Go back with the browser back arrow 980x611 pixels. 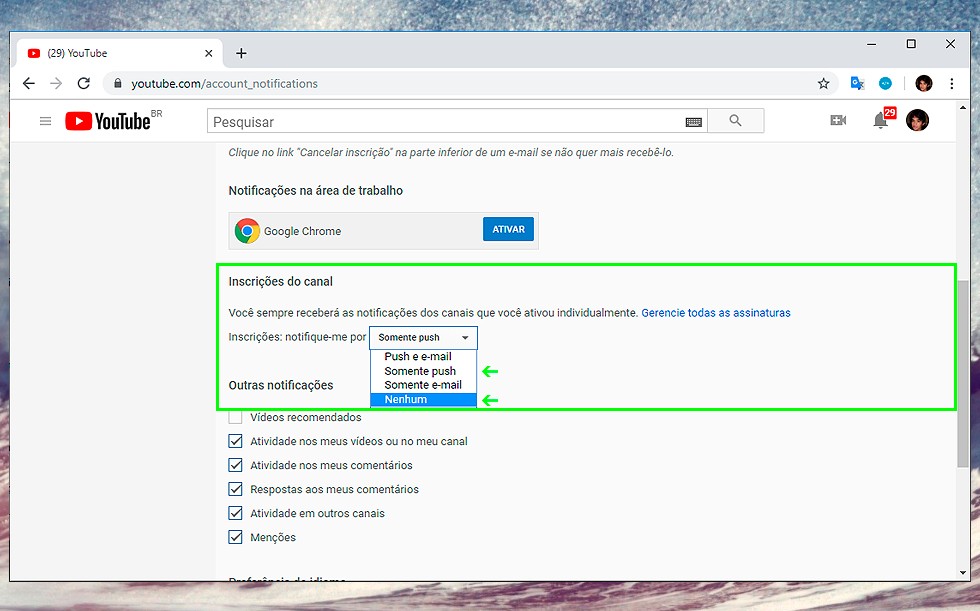click(x=29, y=83)
